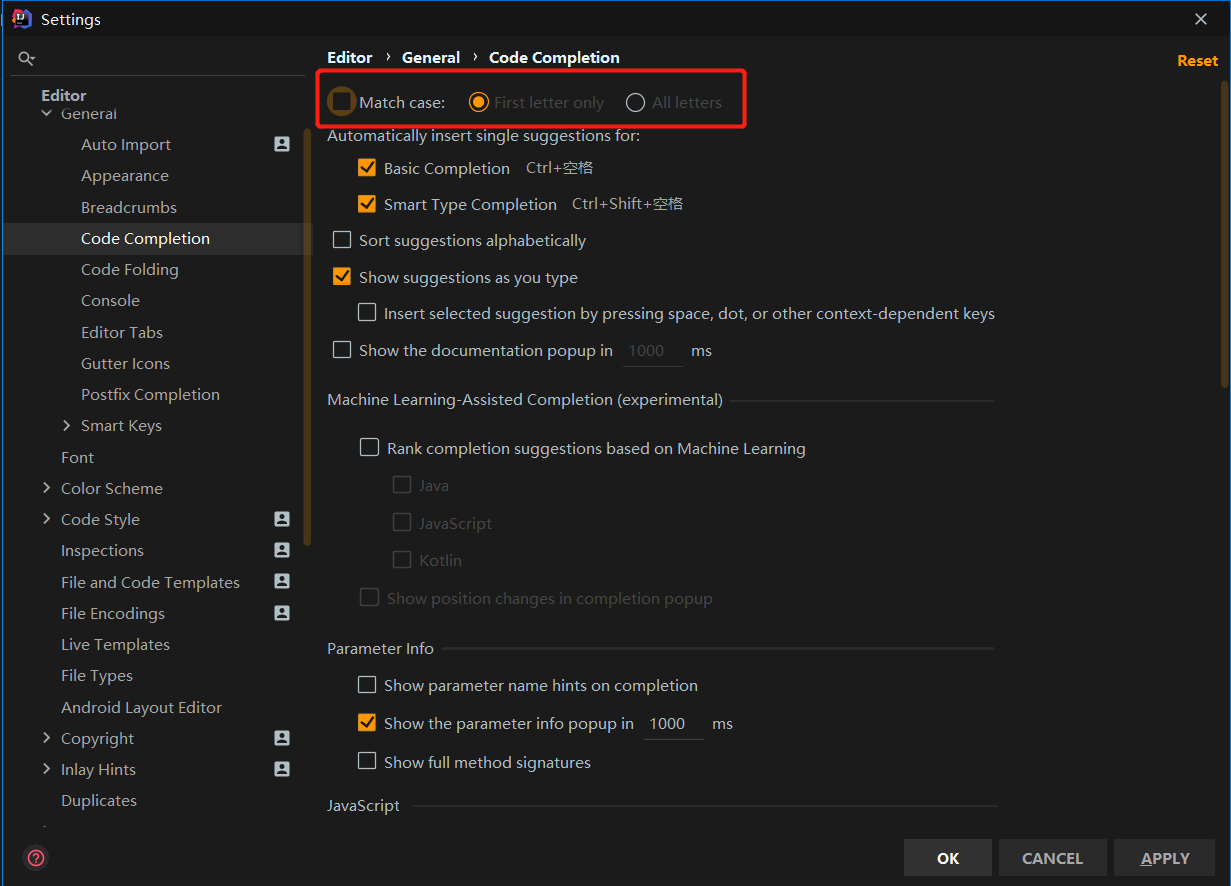Click the OK button
The width and height of the screenshot is (1231, 886).
(x=948, y=858)
